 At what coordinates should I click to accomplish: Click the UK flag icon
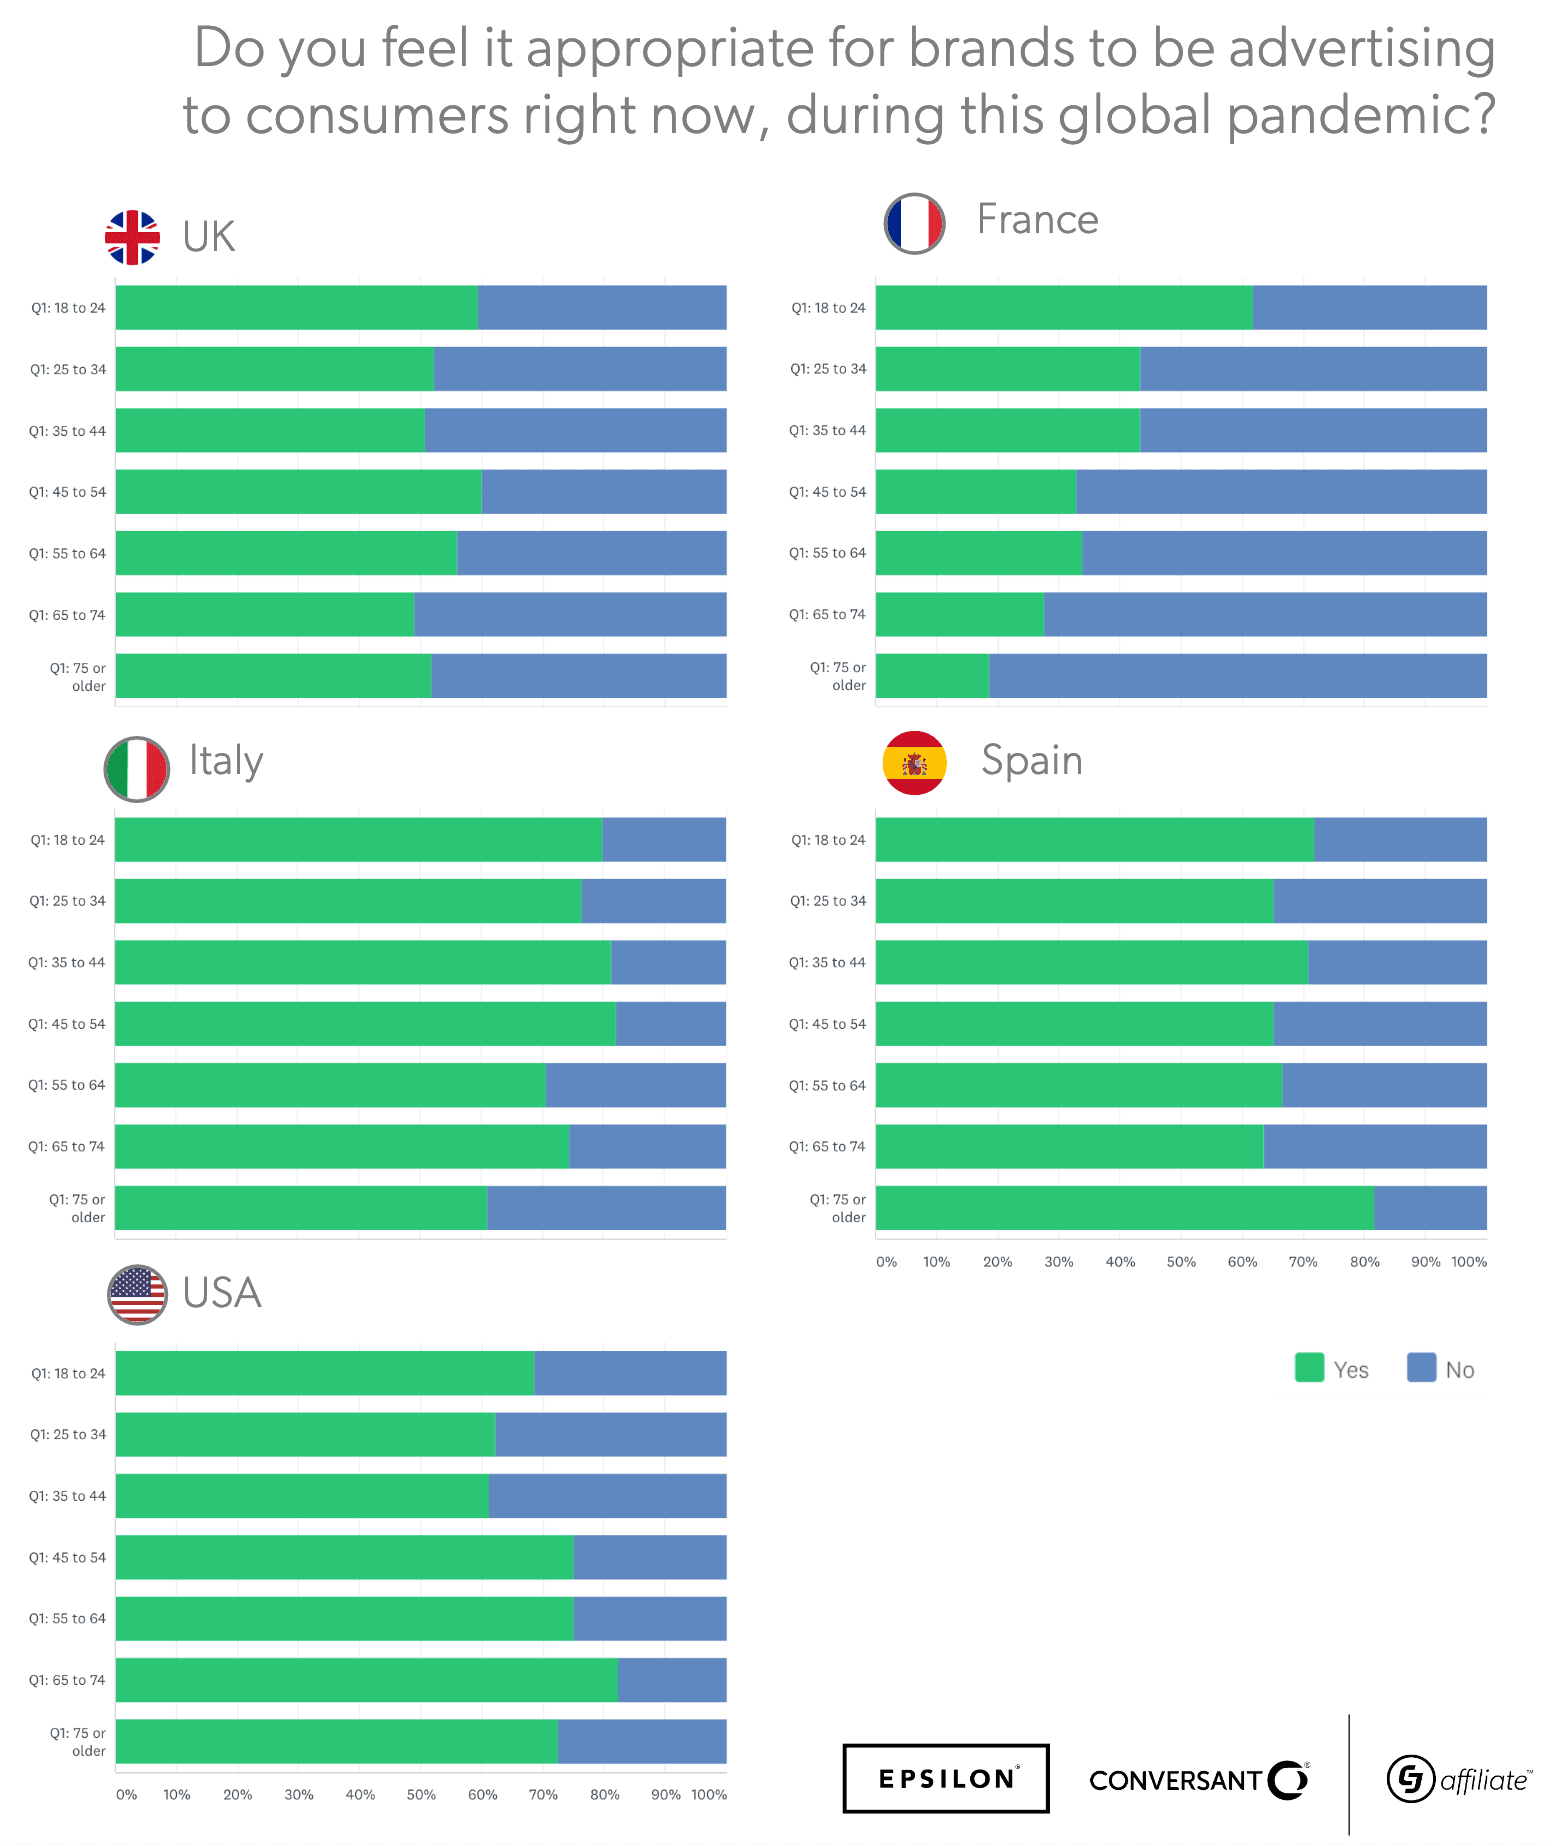pyautogui.click(x=132, y=238)
